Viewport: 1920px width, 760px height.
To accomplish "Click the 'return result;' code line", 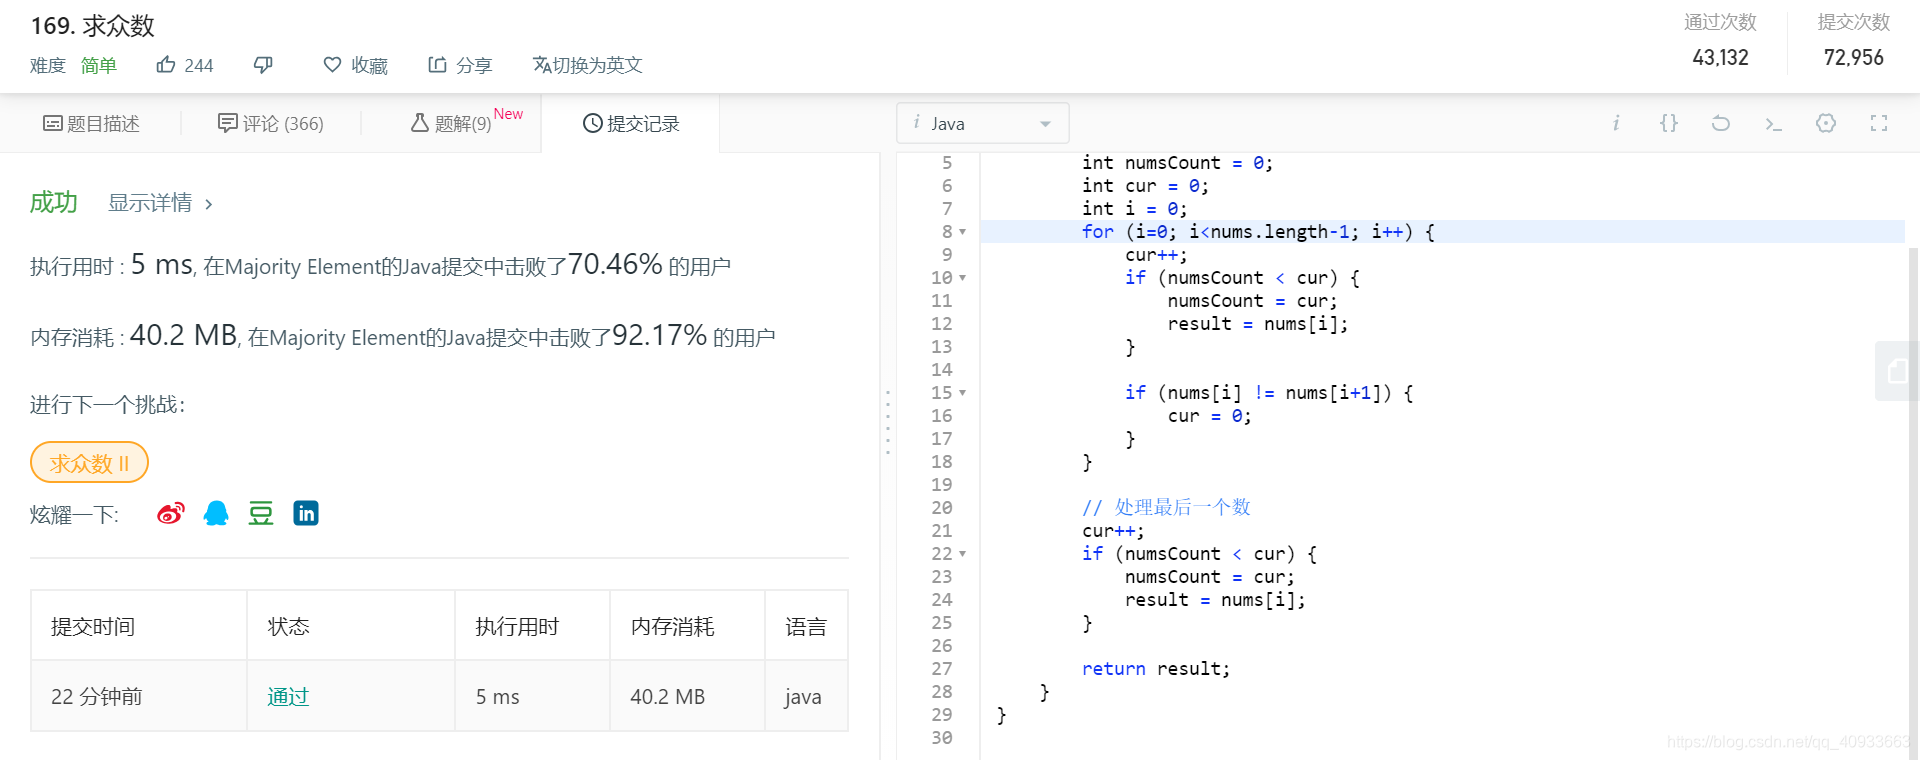I will point(1156,669).
